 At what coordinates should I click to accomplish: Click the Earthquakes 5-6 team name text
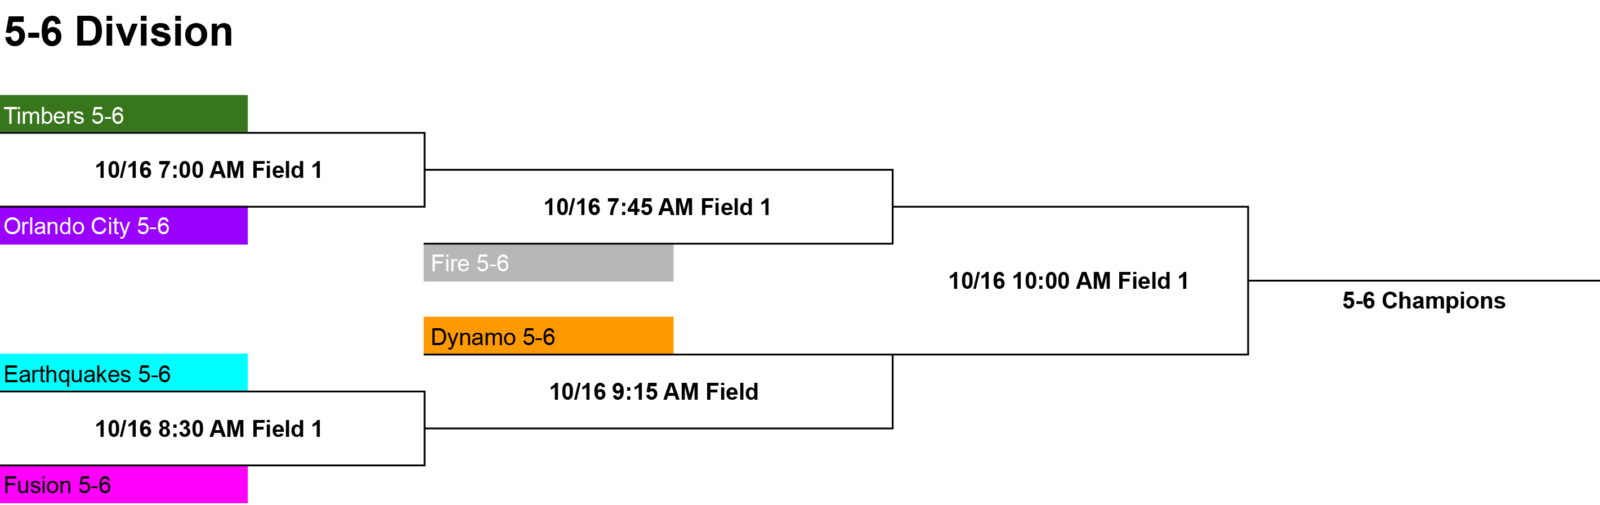coord(87,375)
